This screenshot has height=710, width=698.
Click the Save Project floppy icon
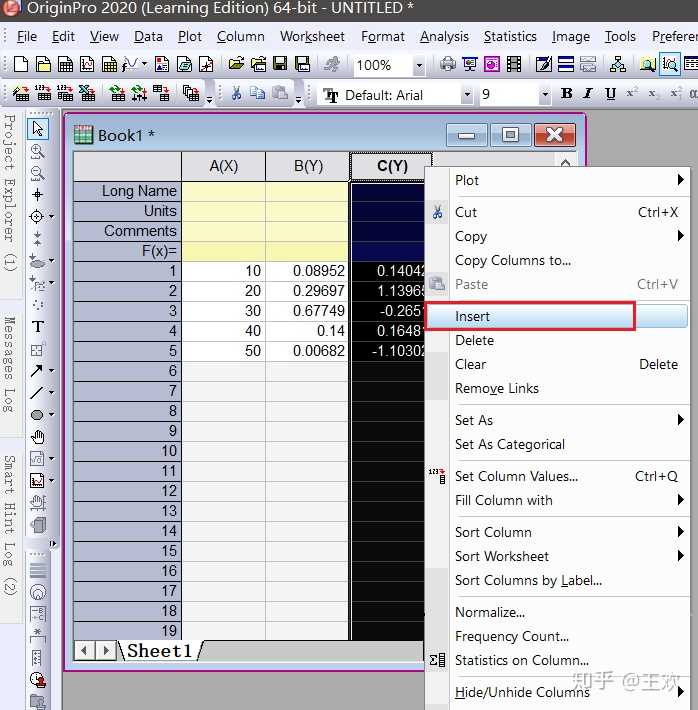[x=280, y=64]
